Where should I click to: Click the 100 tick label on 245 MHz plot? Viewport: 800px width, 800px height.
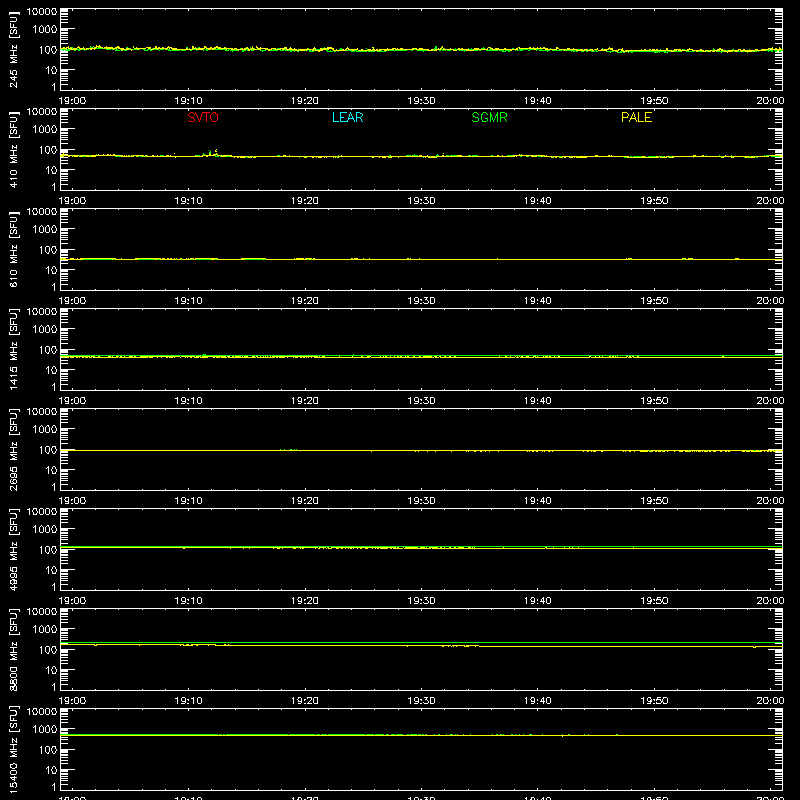(48, 50)
